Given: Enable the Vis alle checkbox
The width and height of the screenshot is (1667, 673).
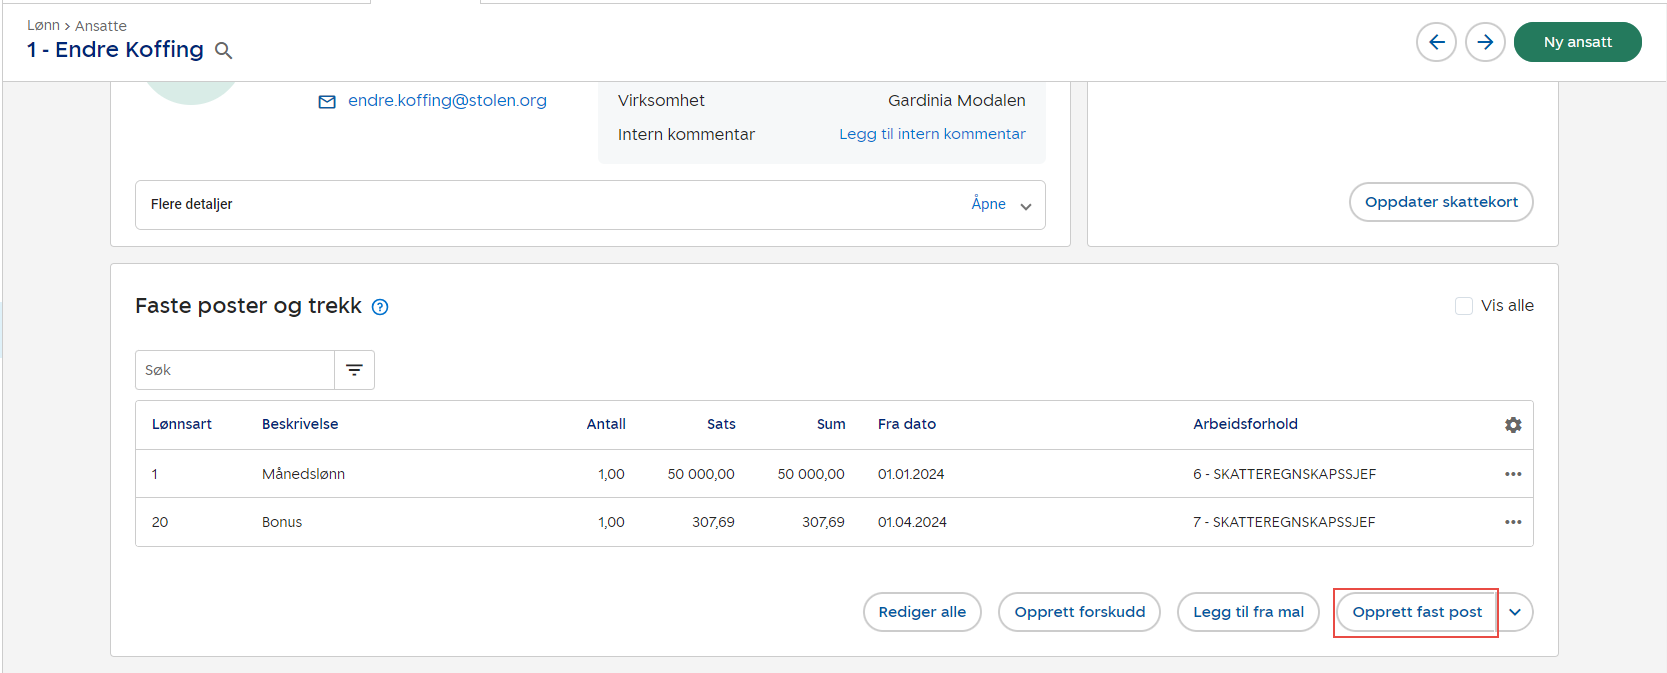Looking at the screenshot, I should (x=1464, y=306).
